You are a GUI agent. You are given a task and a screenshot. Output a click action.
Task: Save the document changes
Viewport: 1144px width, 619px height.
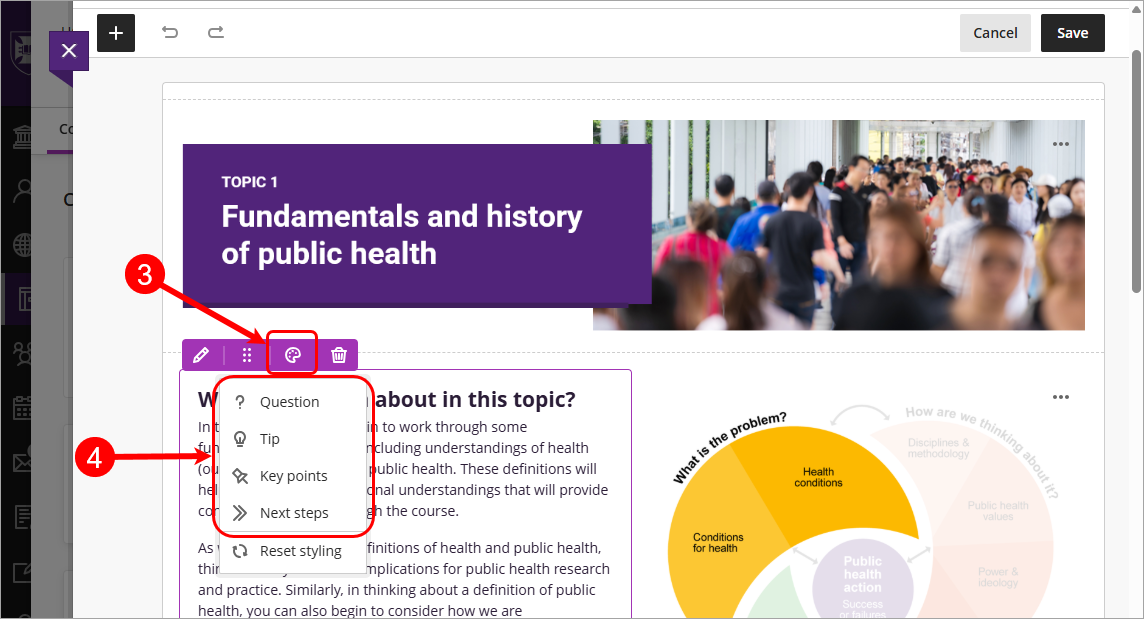1072,33
